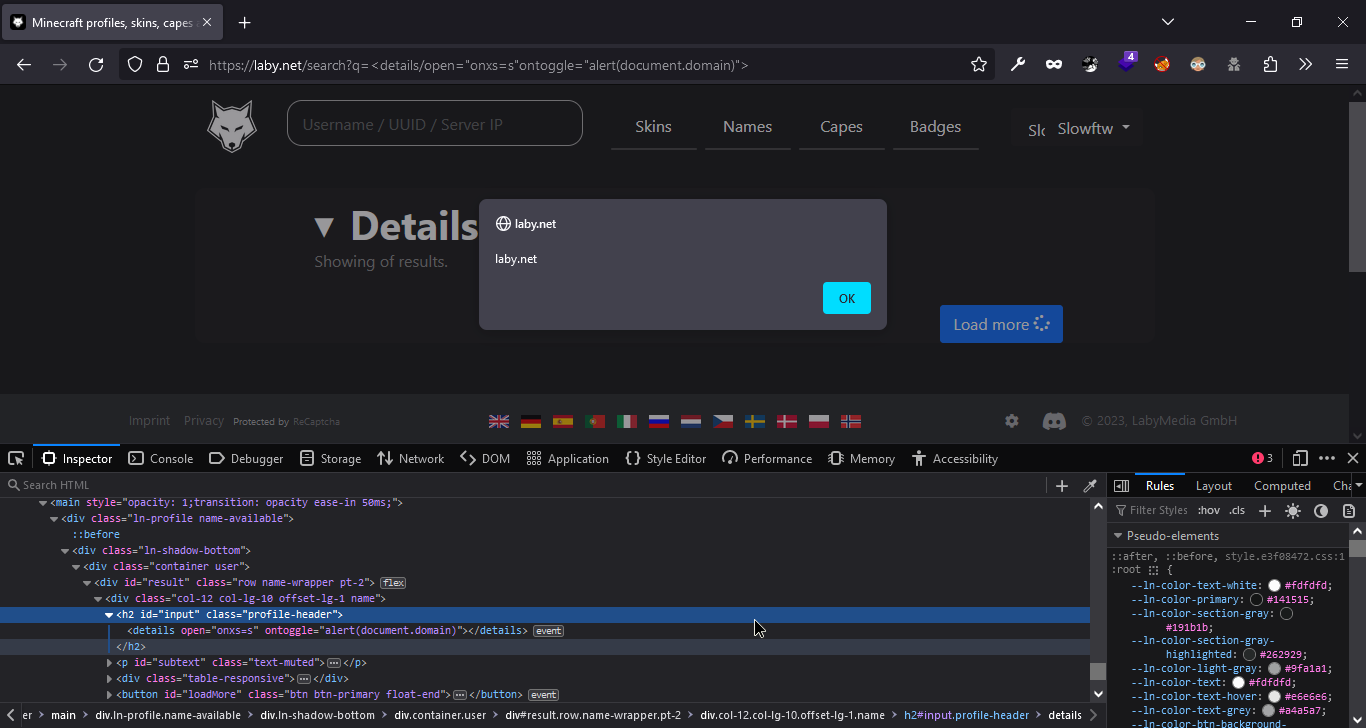
Task: Show more toolbar tools chevron
Action: [x=1305, y=64]
